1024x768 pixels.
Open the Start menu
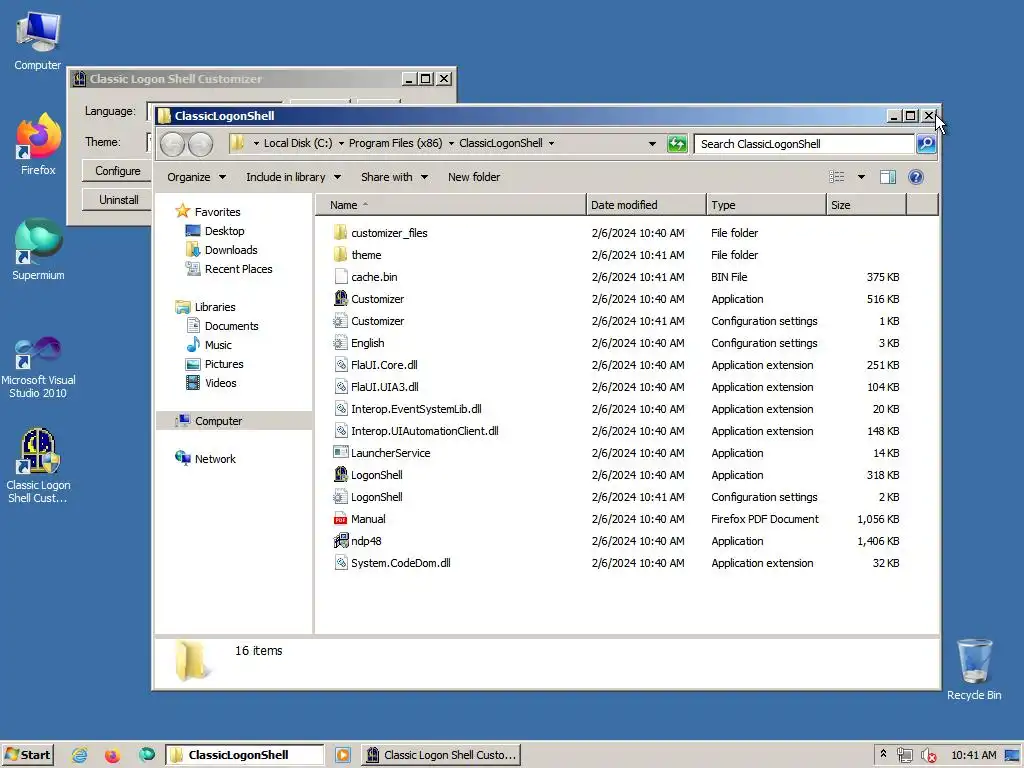(x=27, y=756)
